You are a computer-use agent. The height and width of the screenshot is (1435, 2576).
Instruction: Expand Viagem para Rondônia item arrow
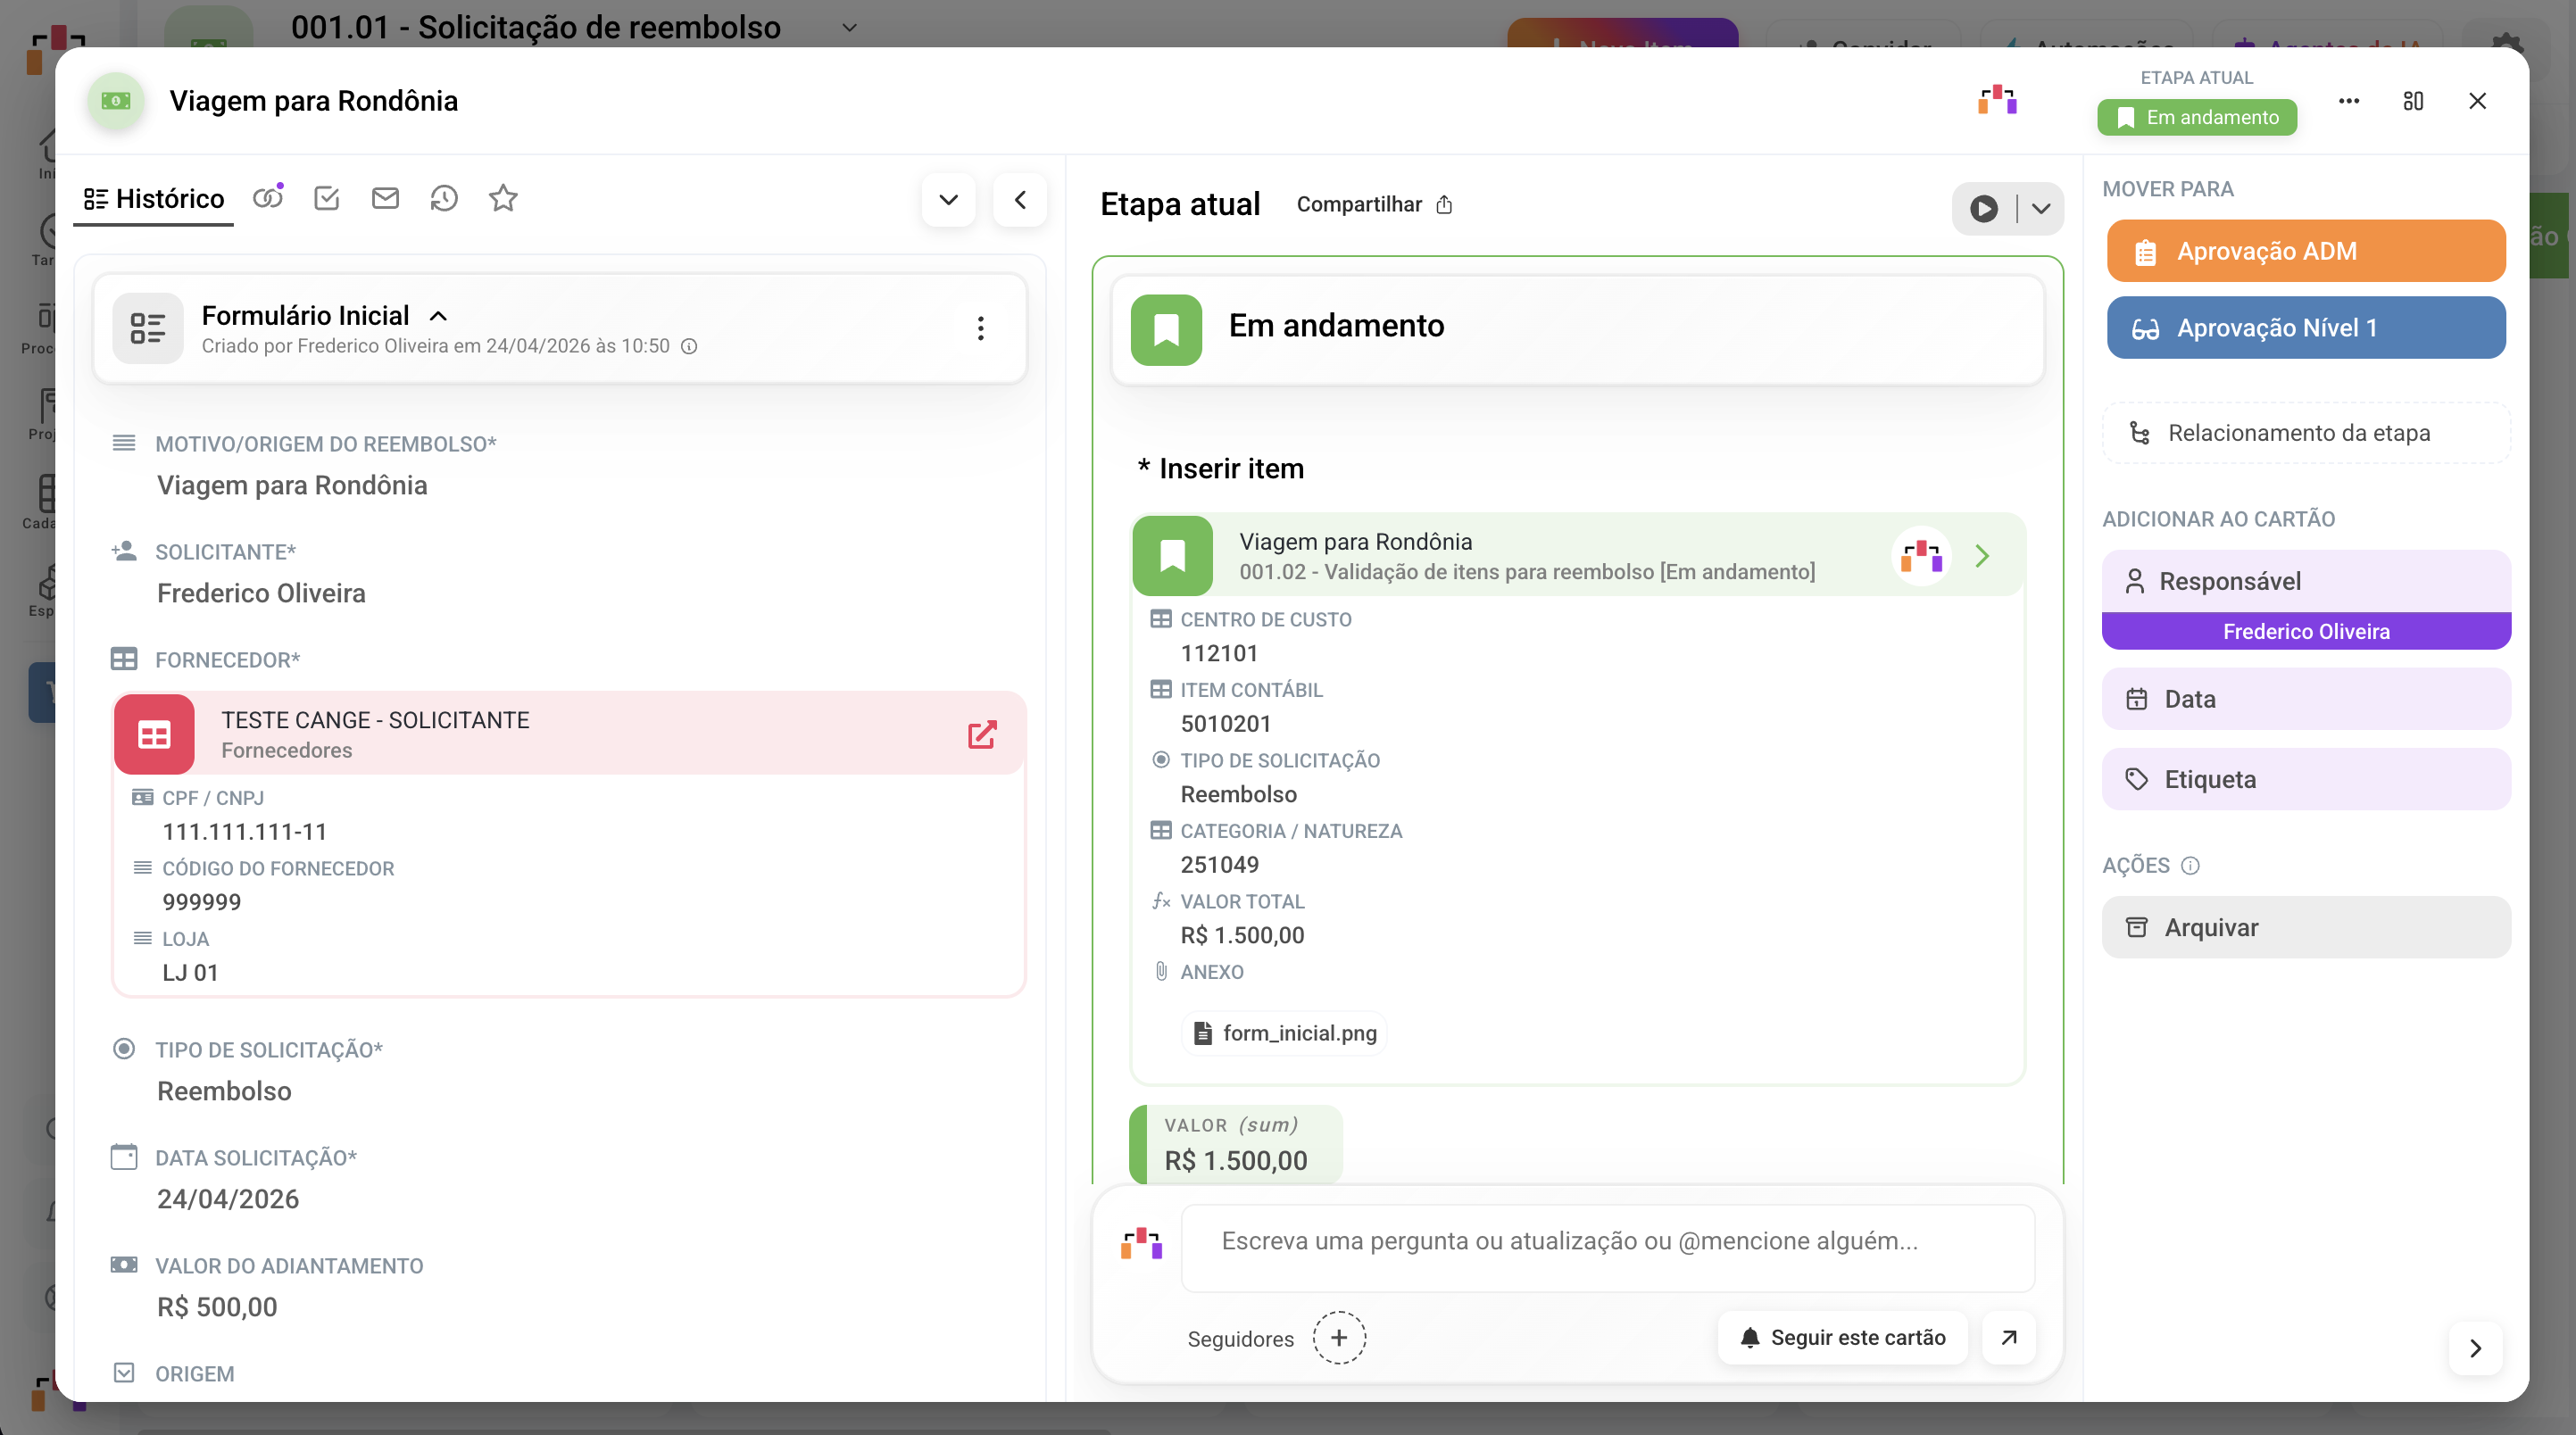pos(1982,556)
